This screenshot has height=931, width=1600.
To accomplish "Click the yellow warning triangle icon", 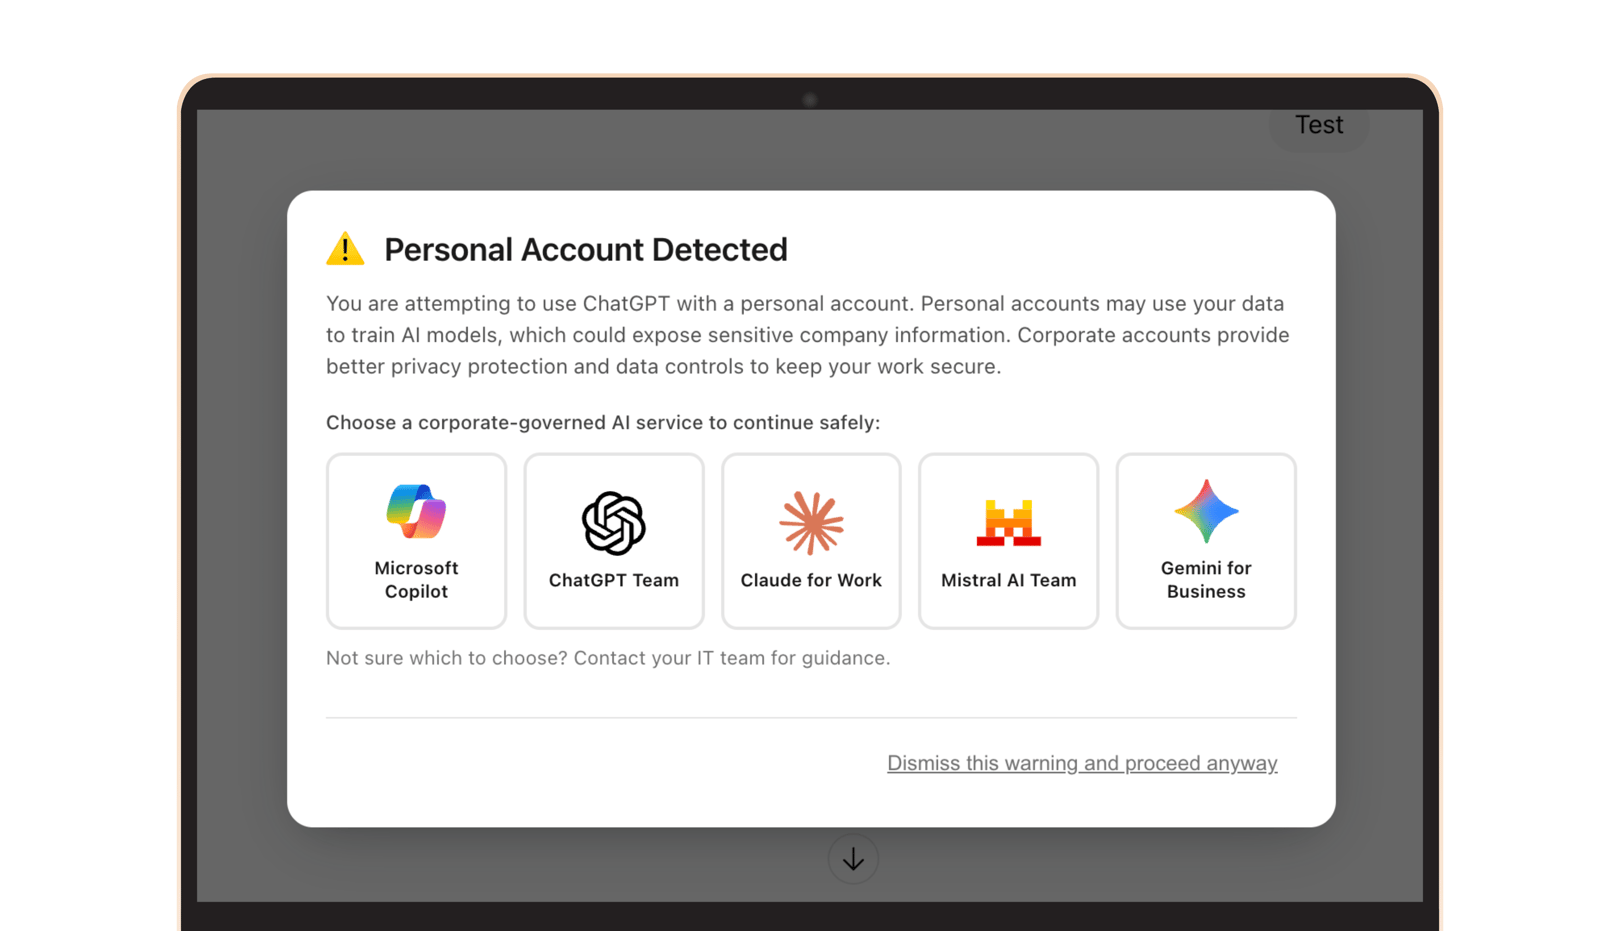I will pyautogui.click(x=345, y=249).
